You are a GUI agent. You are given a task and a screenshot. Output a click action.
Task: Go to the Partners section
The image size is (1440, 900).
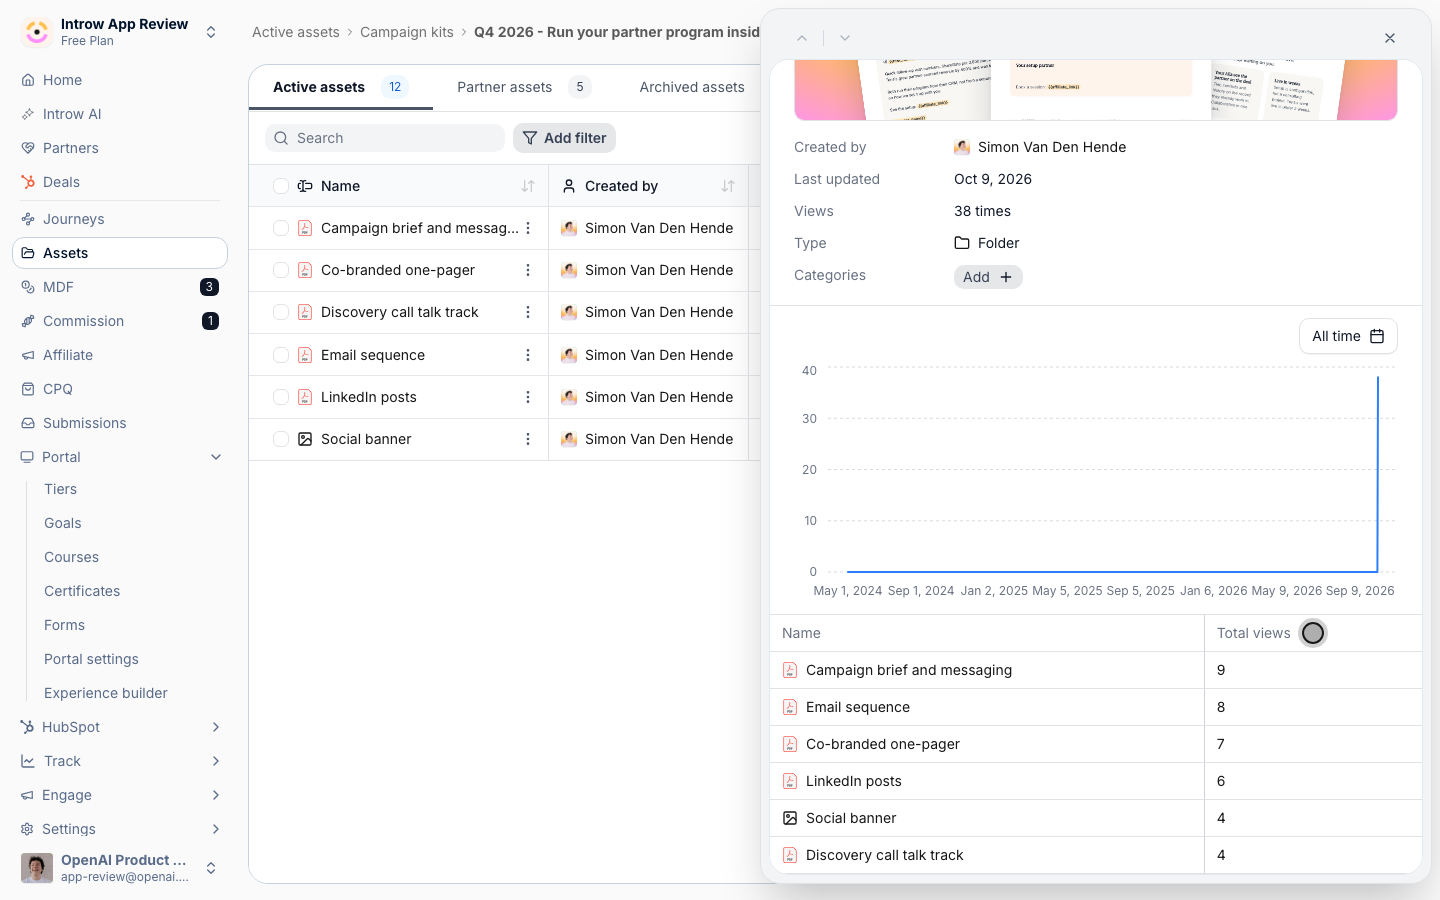pos(120,148)
